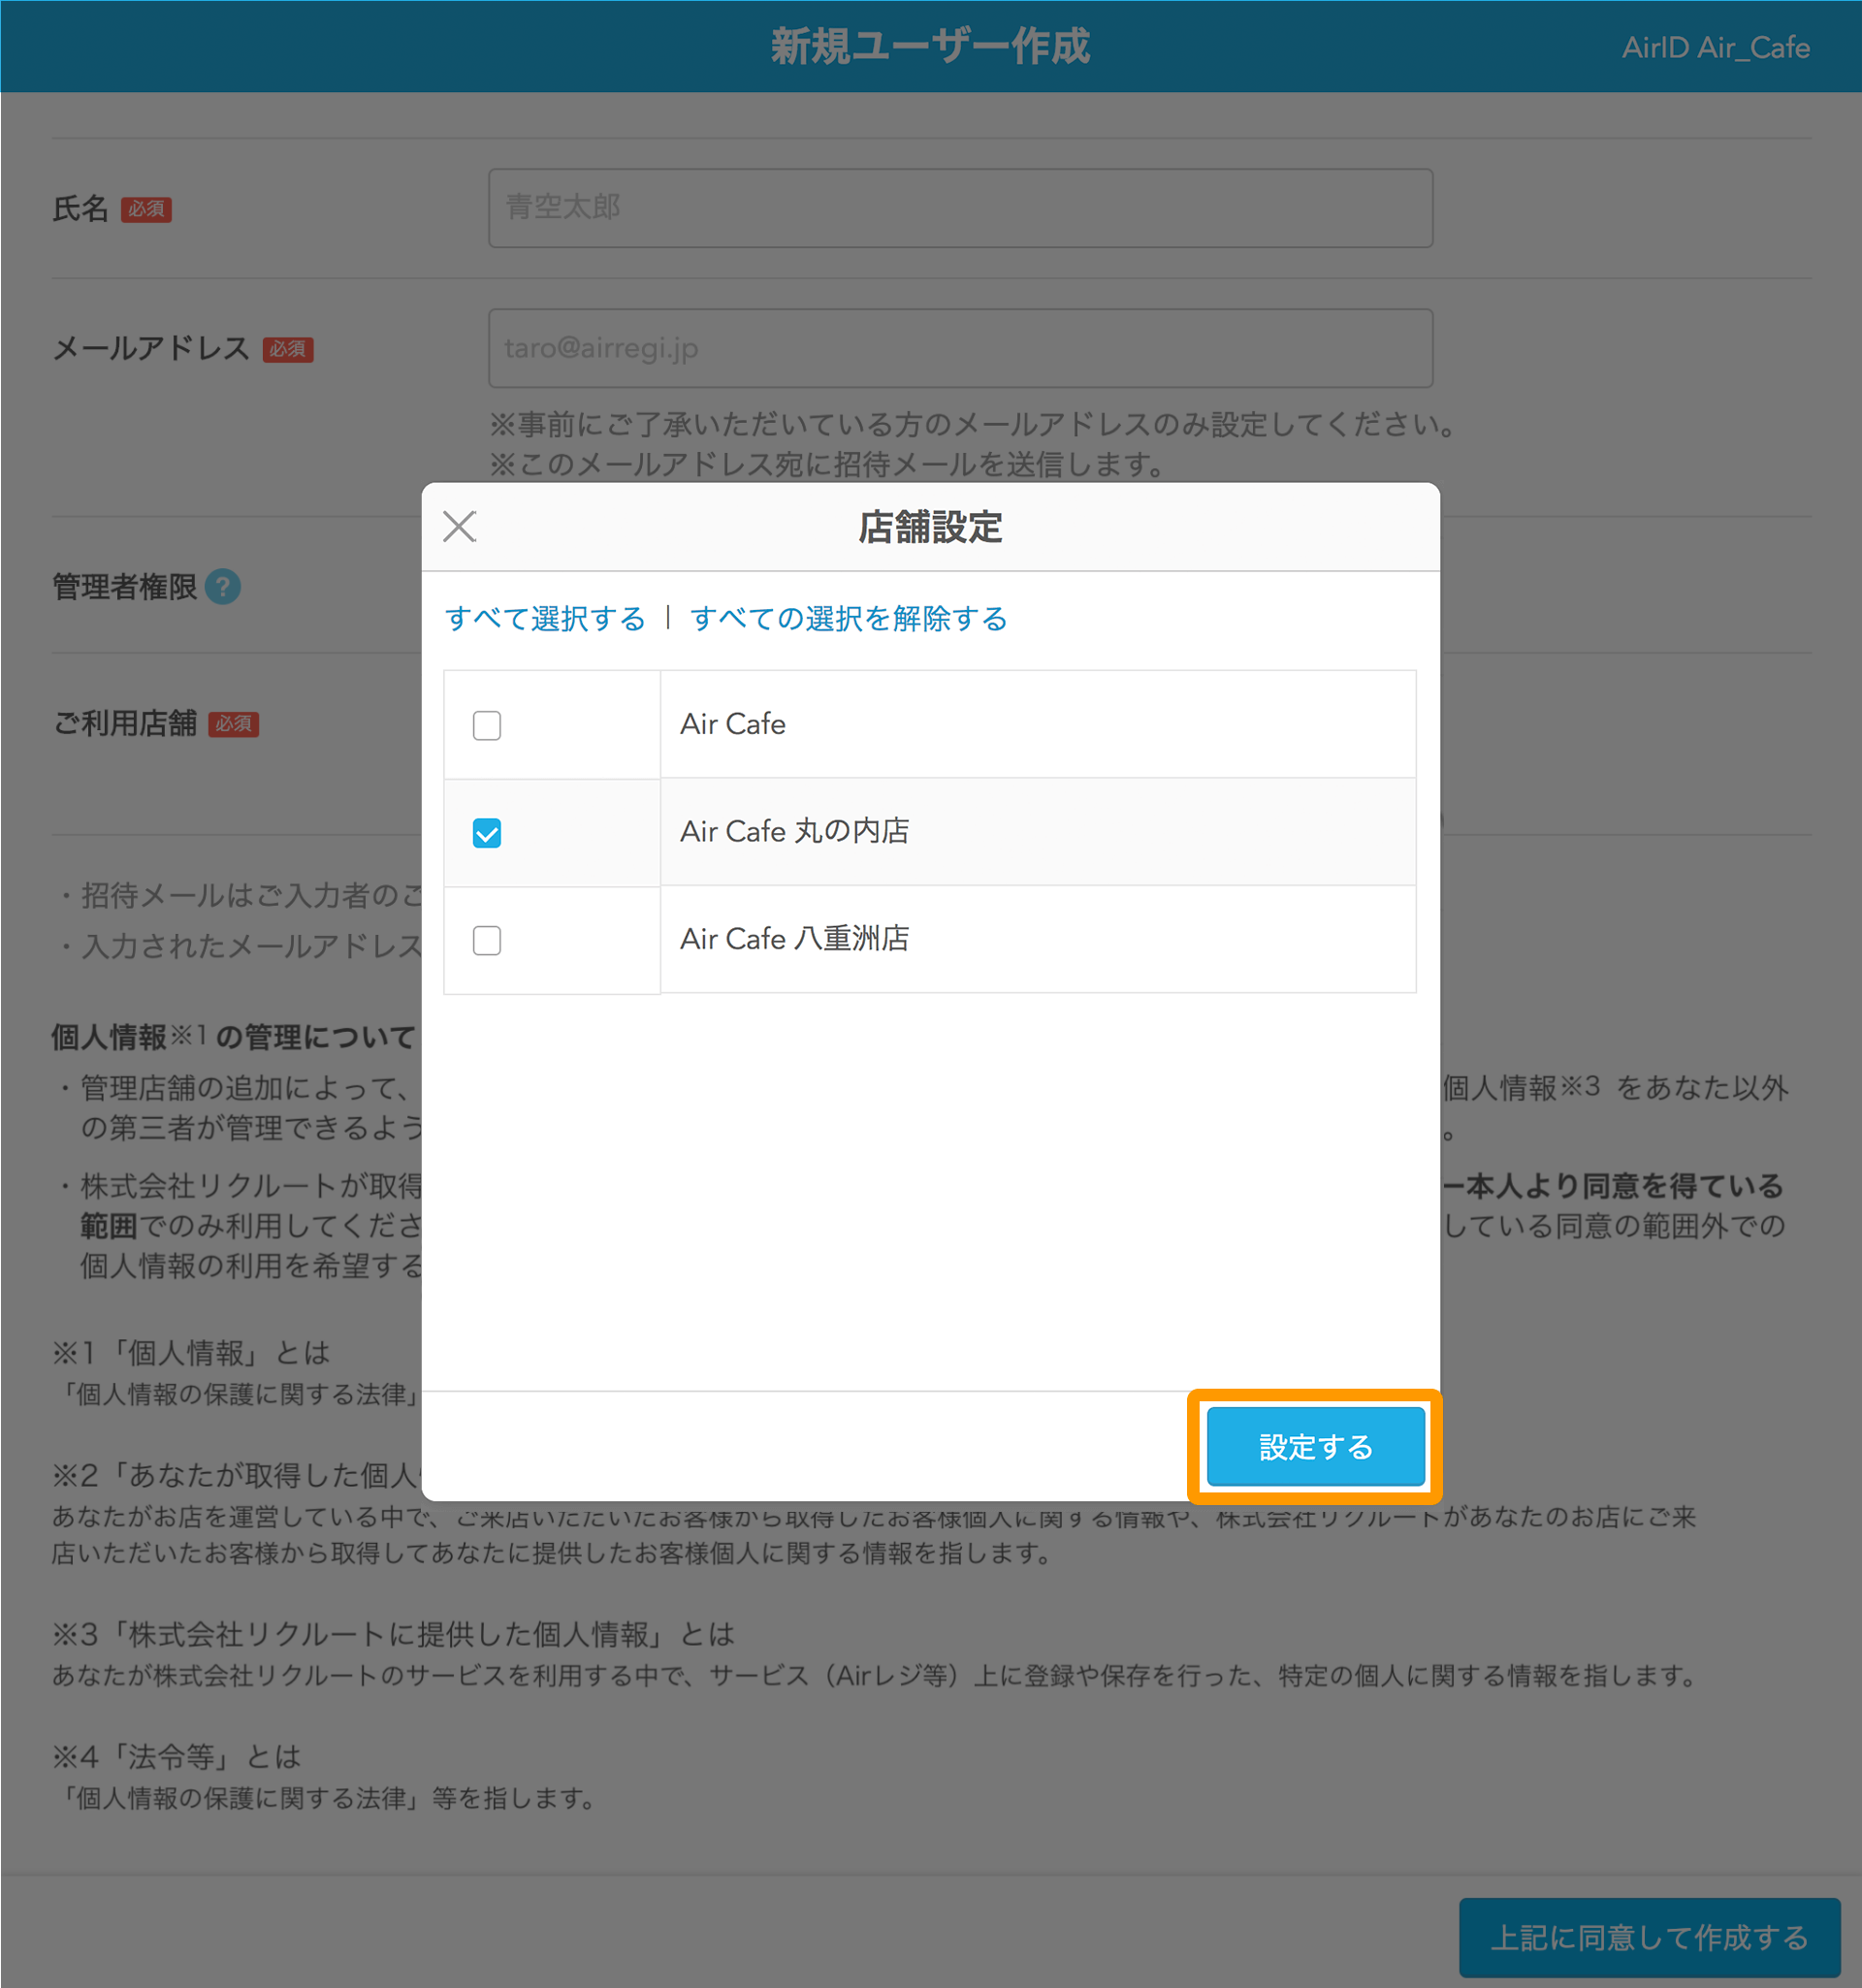Viewport: 1862px width, 1988px height.
Task: Uncheck Air Cafe 丸の内店 checkbox
Action: 487,833
